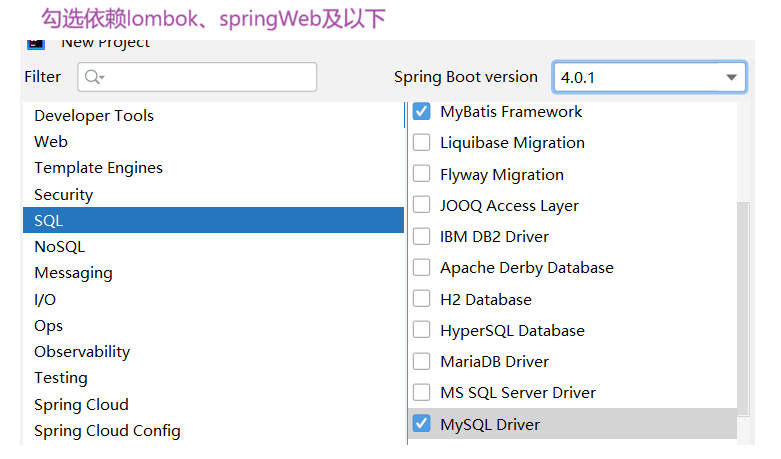Uncheck MyBatis Framework dependency
Screen dimensions: 781x459
point(421,112)
